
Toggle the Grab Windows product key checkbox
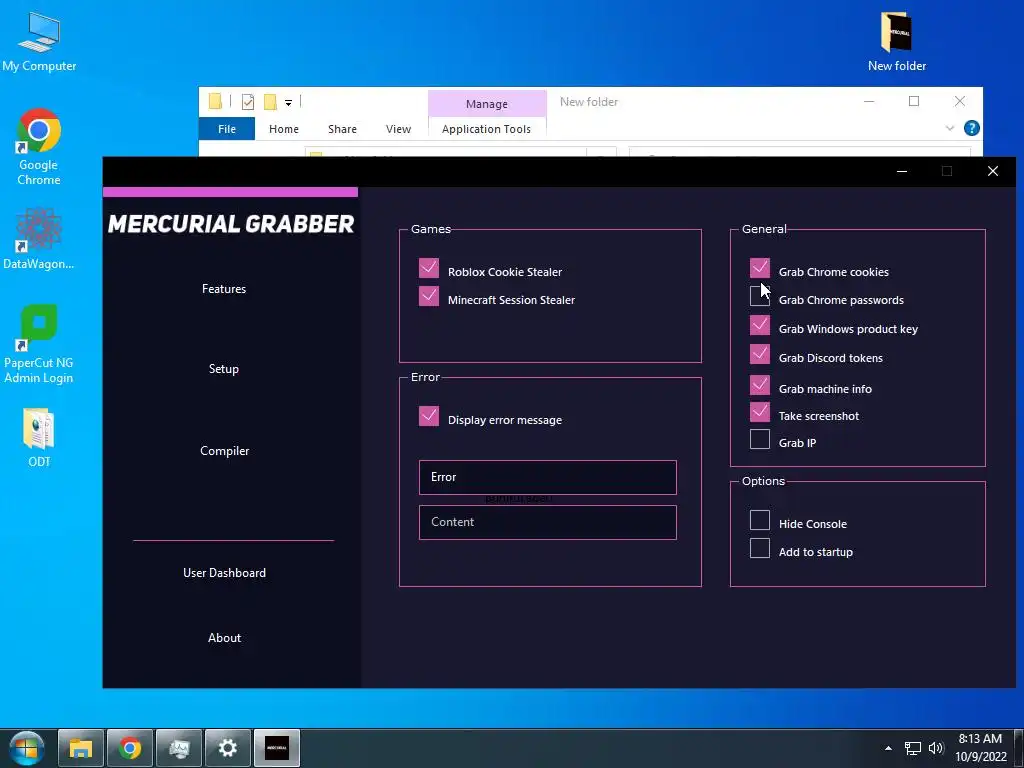pos(760,325)
